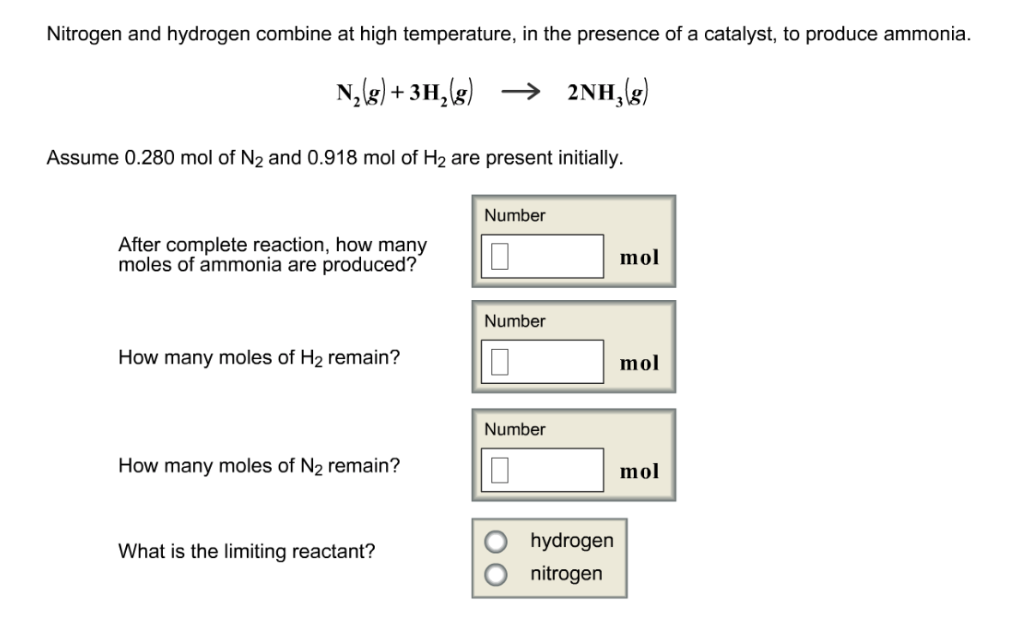Click the question asking what is the limiting reactant

[x=246, y=551]
